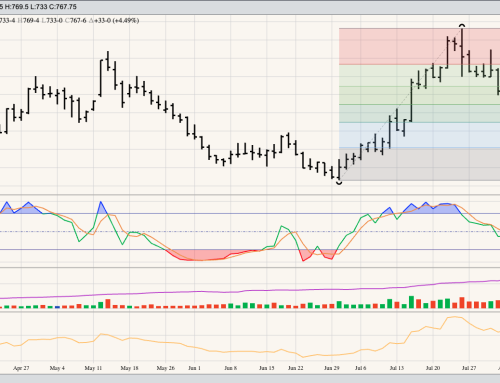Image resolution: width=500 pixels, height=383 pixels.
Task: Select the 'C767-6' close readout on chart
Action: pyautogui.click(x=75, y=21)
